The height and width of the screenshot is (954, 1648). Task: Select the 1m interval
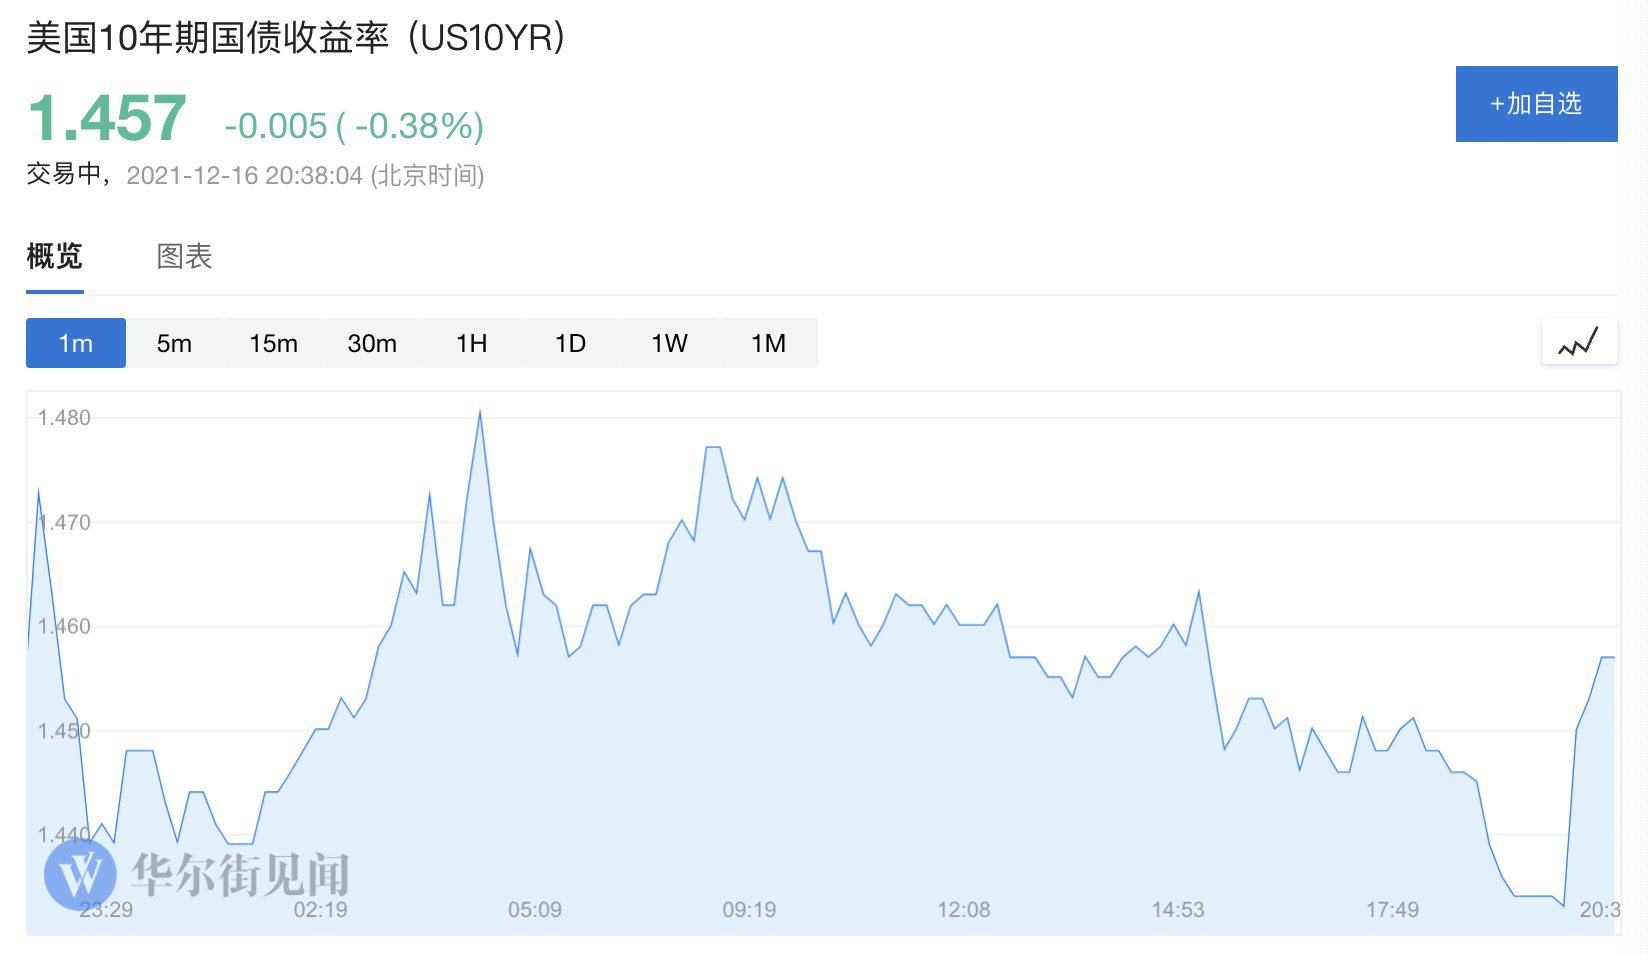(76, 343)
